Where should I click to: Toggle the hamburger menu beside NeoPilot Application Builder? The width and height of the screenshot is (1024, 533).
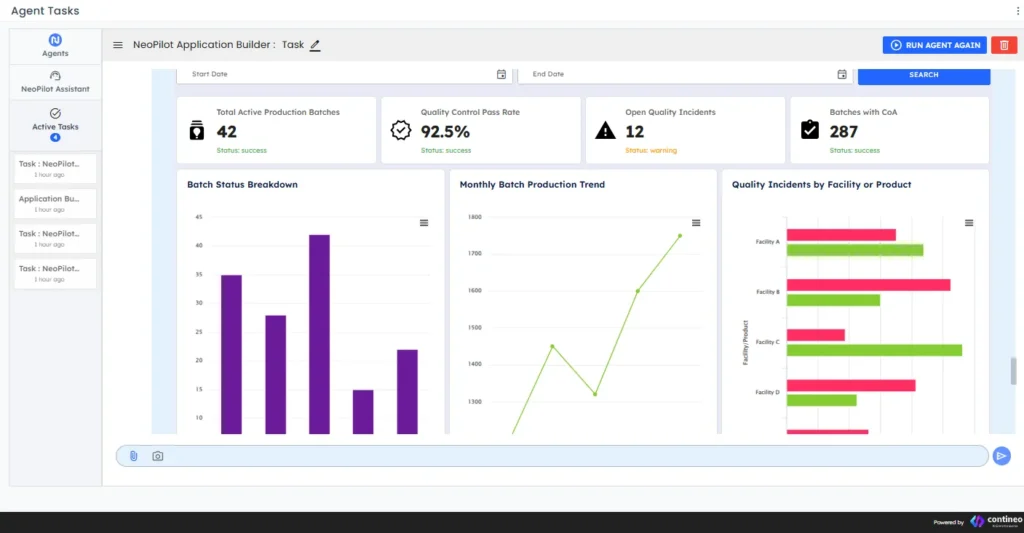coord(118,45)
